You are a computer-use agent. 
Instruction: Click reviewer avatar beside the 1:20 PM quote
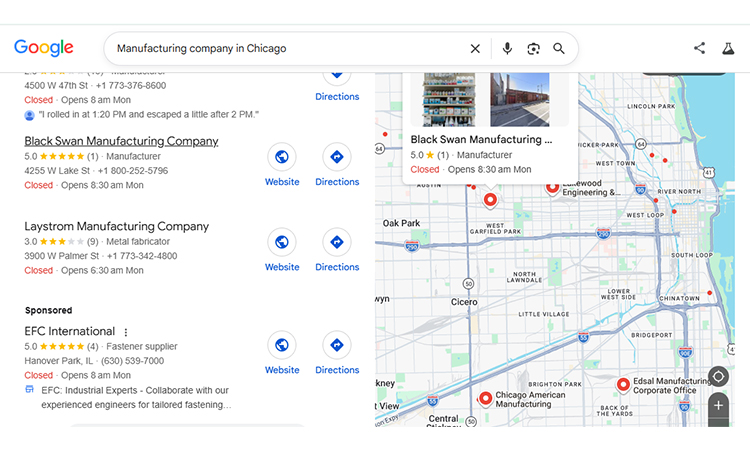(x=29, y=115)
